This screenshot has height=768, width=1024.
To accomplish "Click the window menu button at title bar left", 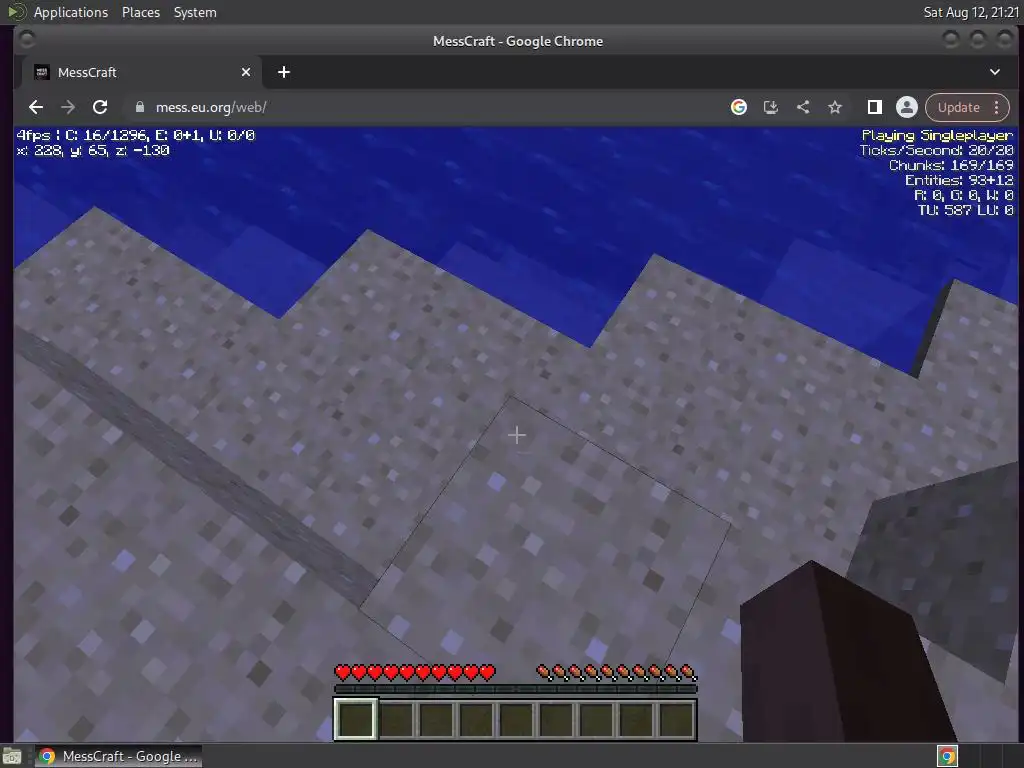I will coord(27,40).
